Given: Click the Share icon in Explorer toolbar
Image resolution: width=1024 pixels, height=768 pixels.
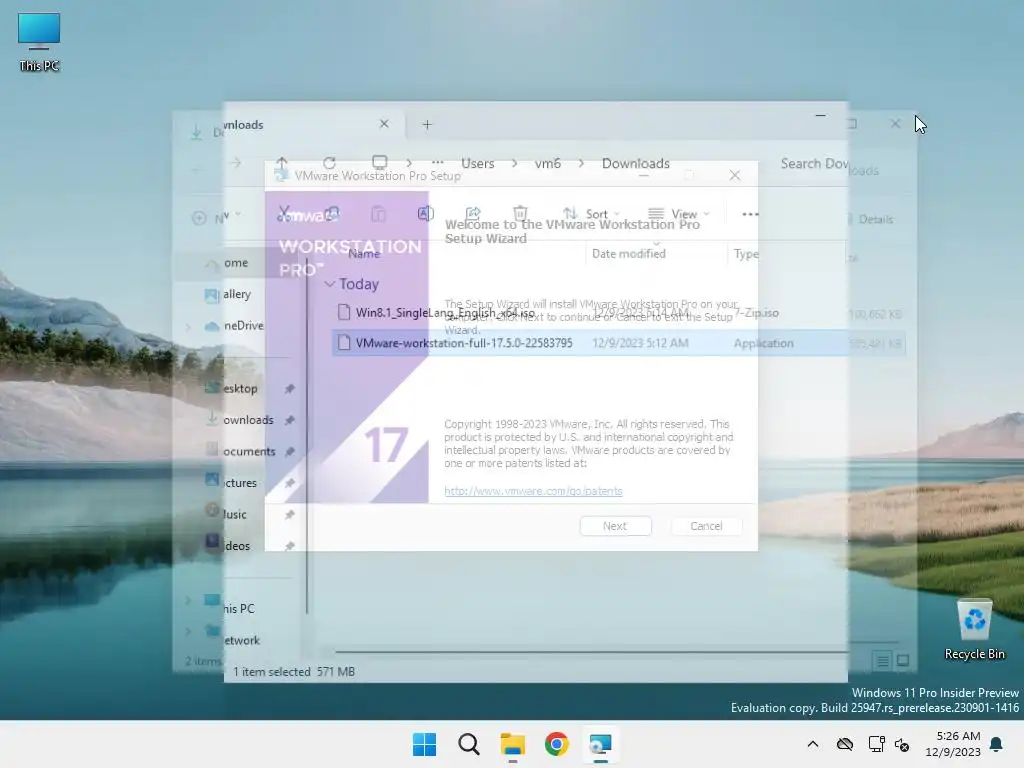Looking at the screenshot, I should (473, 214).
